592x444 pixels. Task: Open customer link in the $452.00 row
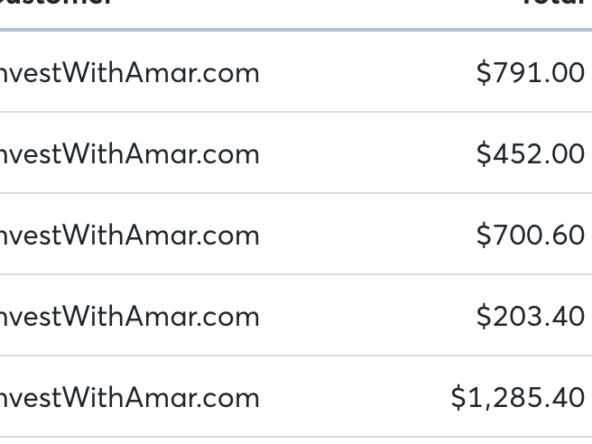tap(130, 154)
